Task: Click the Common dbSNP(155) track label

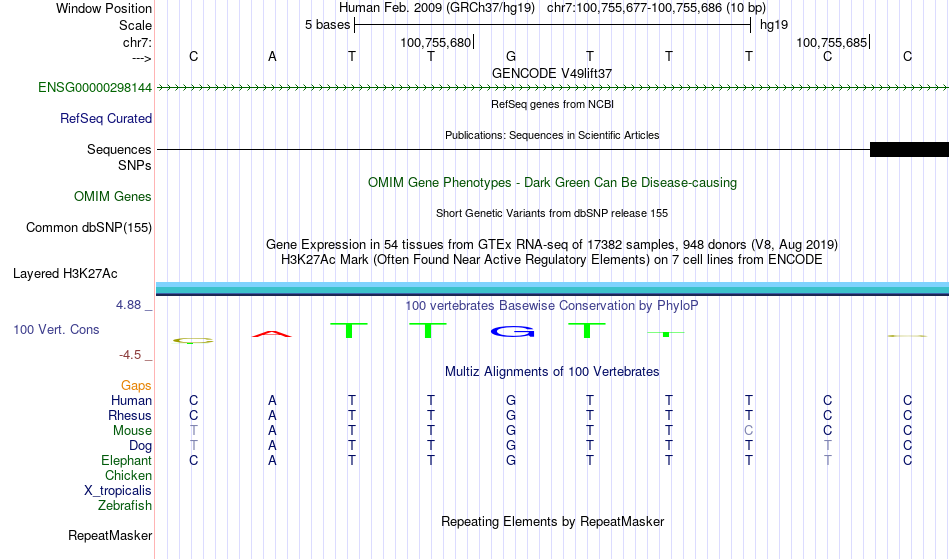Action: click(89, 228)
